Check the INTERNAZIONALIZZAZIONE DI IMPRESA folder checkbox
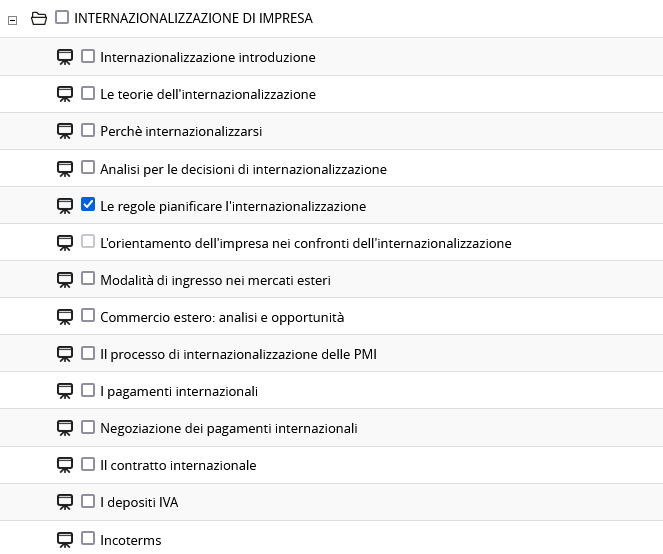663x554 pixels. click(62, 17)
